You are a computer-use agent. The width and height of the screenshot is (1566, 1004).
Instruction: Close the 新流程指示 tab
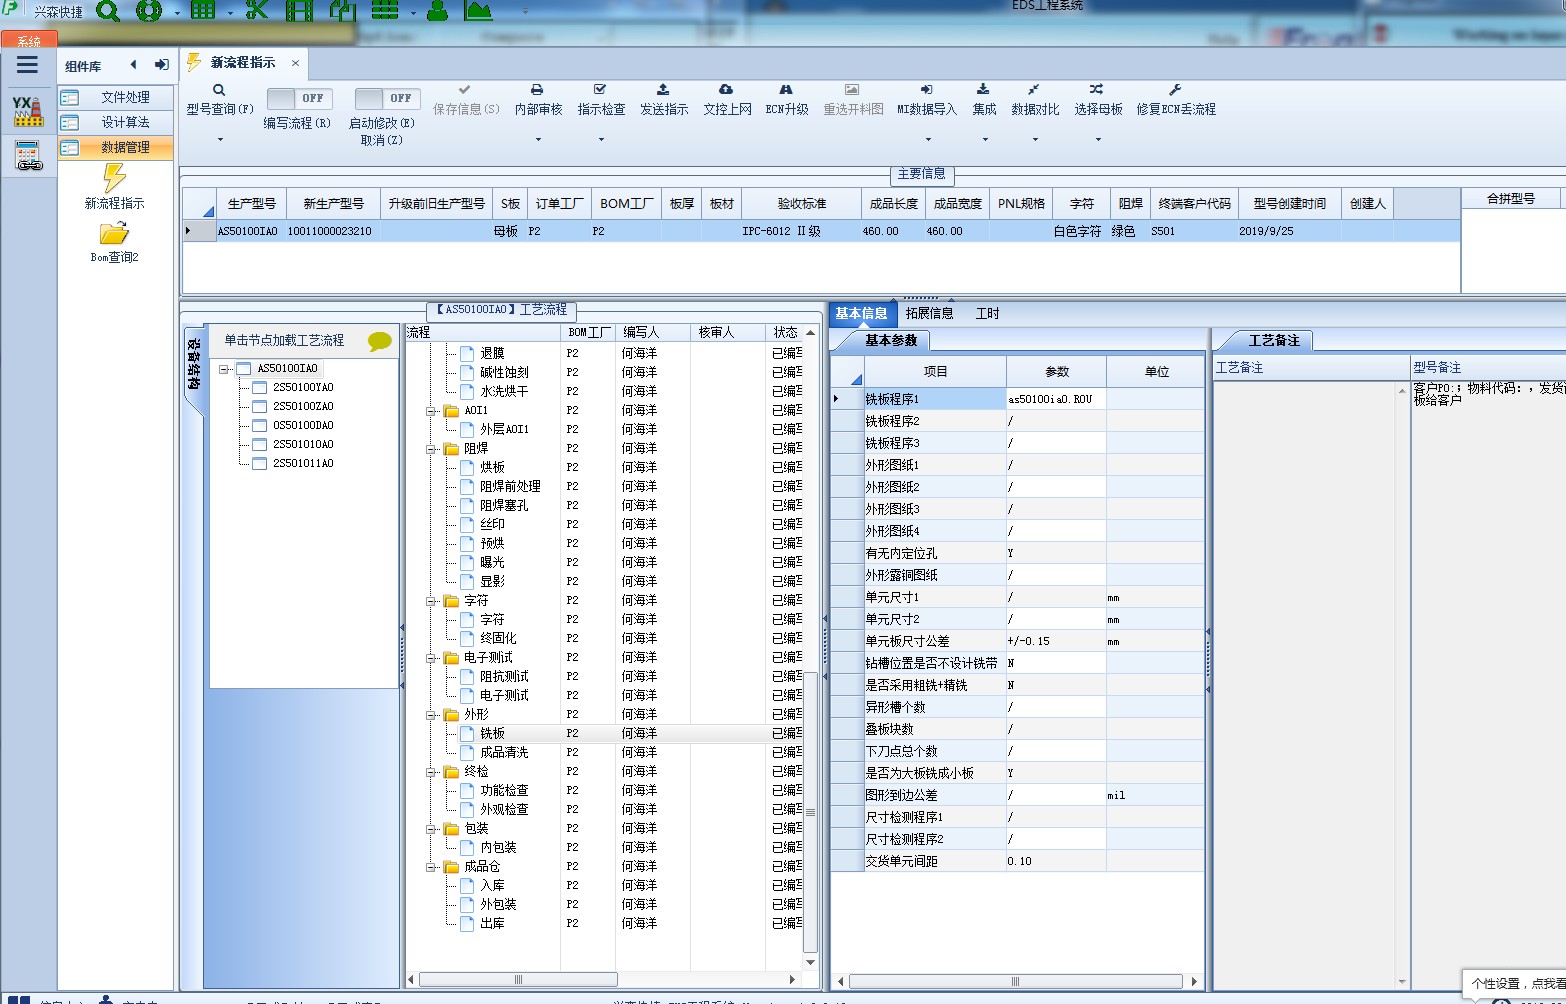295,63
